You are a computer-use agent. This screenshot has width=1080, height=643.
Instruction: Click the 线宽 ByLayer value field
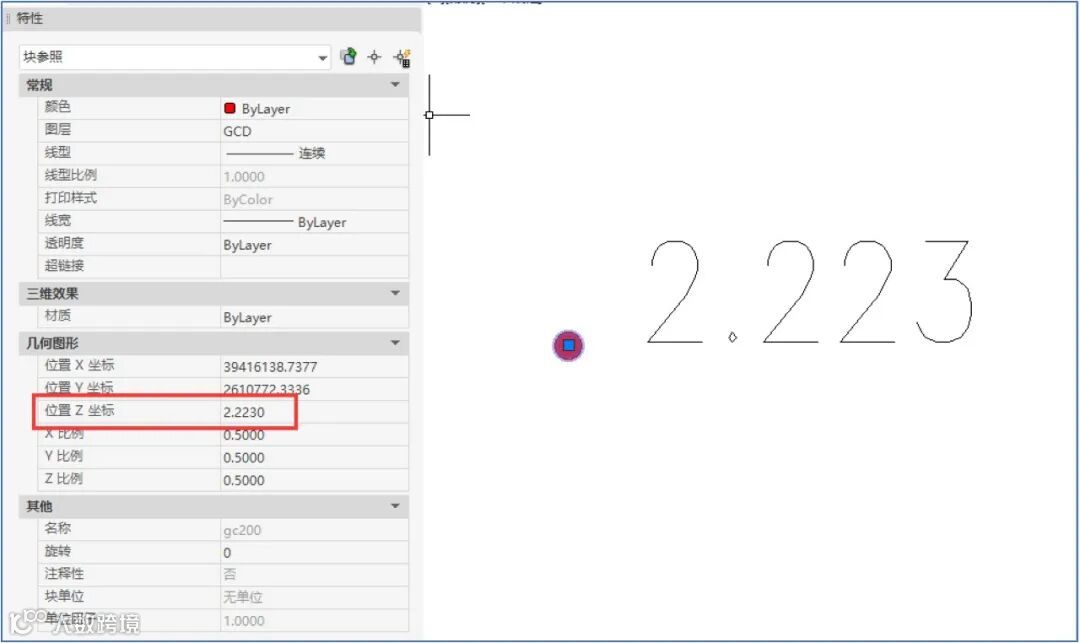click(314, 222)
